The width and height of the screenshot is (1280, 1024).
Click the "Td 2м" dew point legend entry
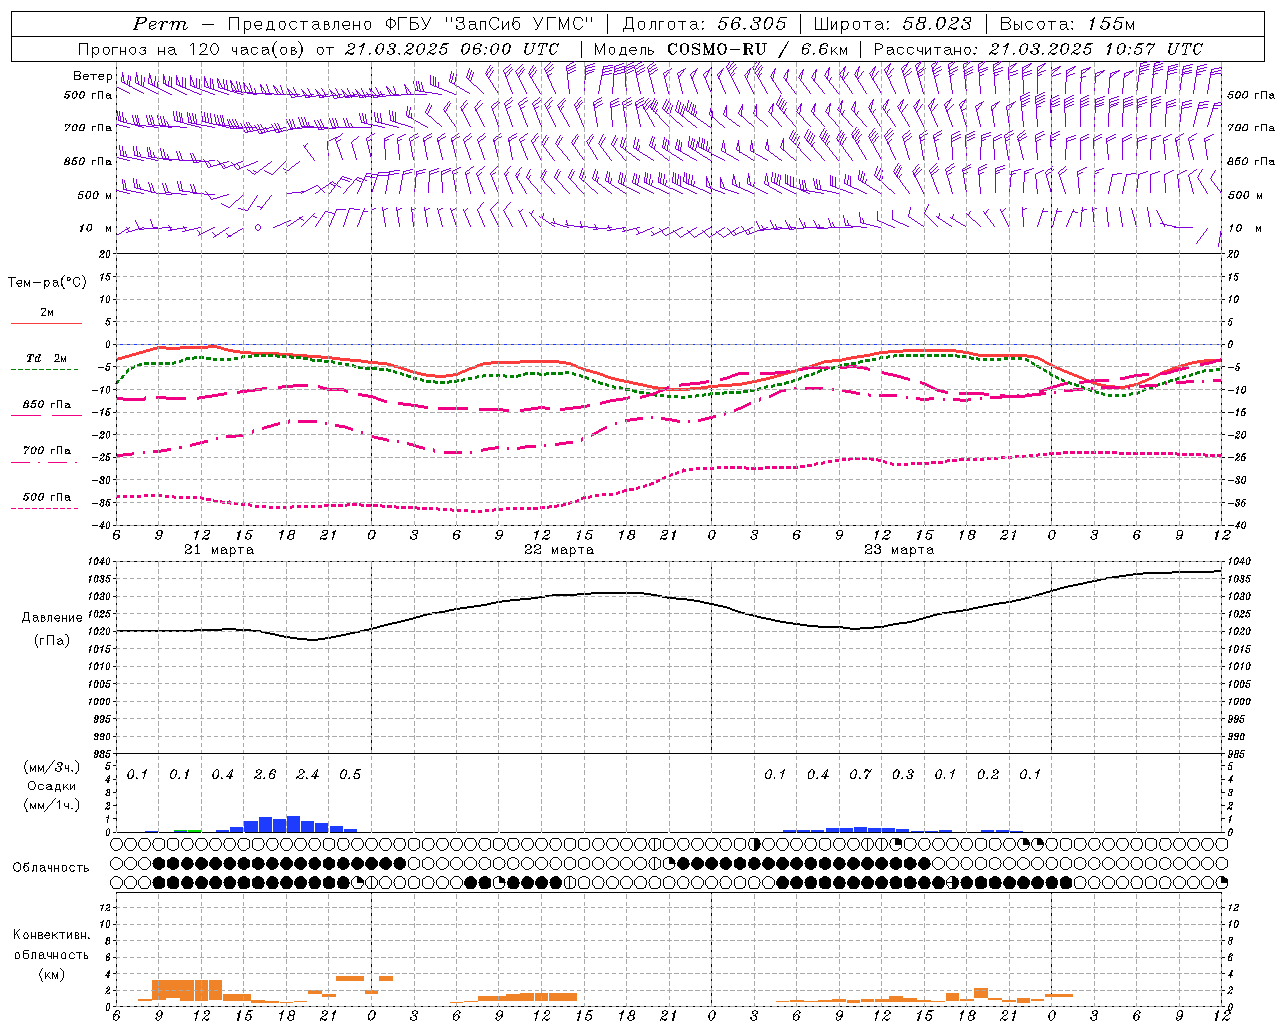pos(46,358)
